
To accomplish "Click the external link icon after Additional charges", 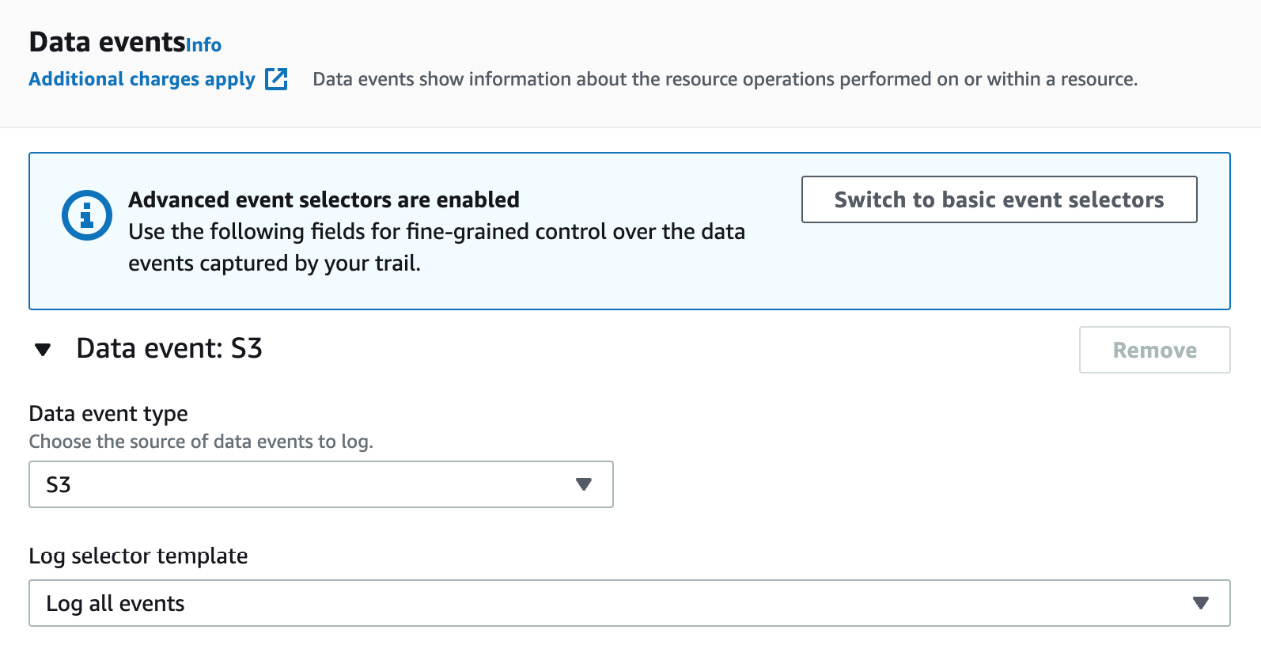I will (277, 79).
